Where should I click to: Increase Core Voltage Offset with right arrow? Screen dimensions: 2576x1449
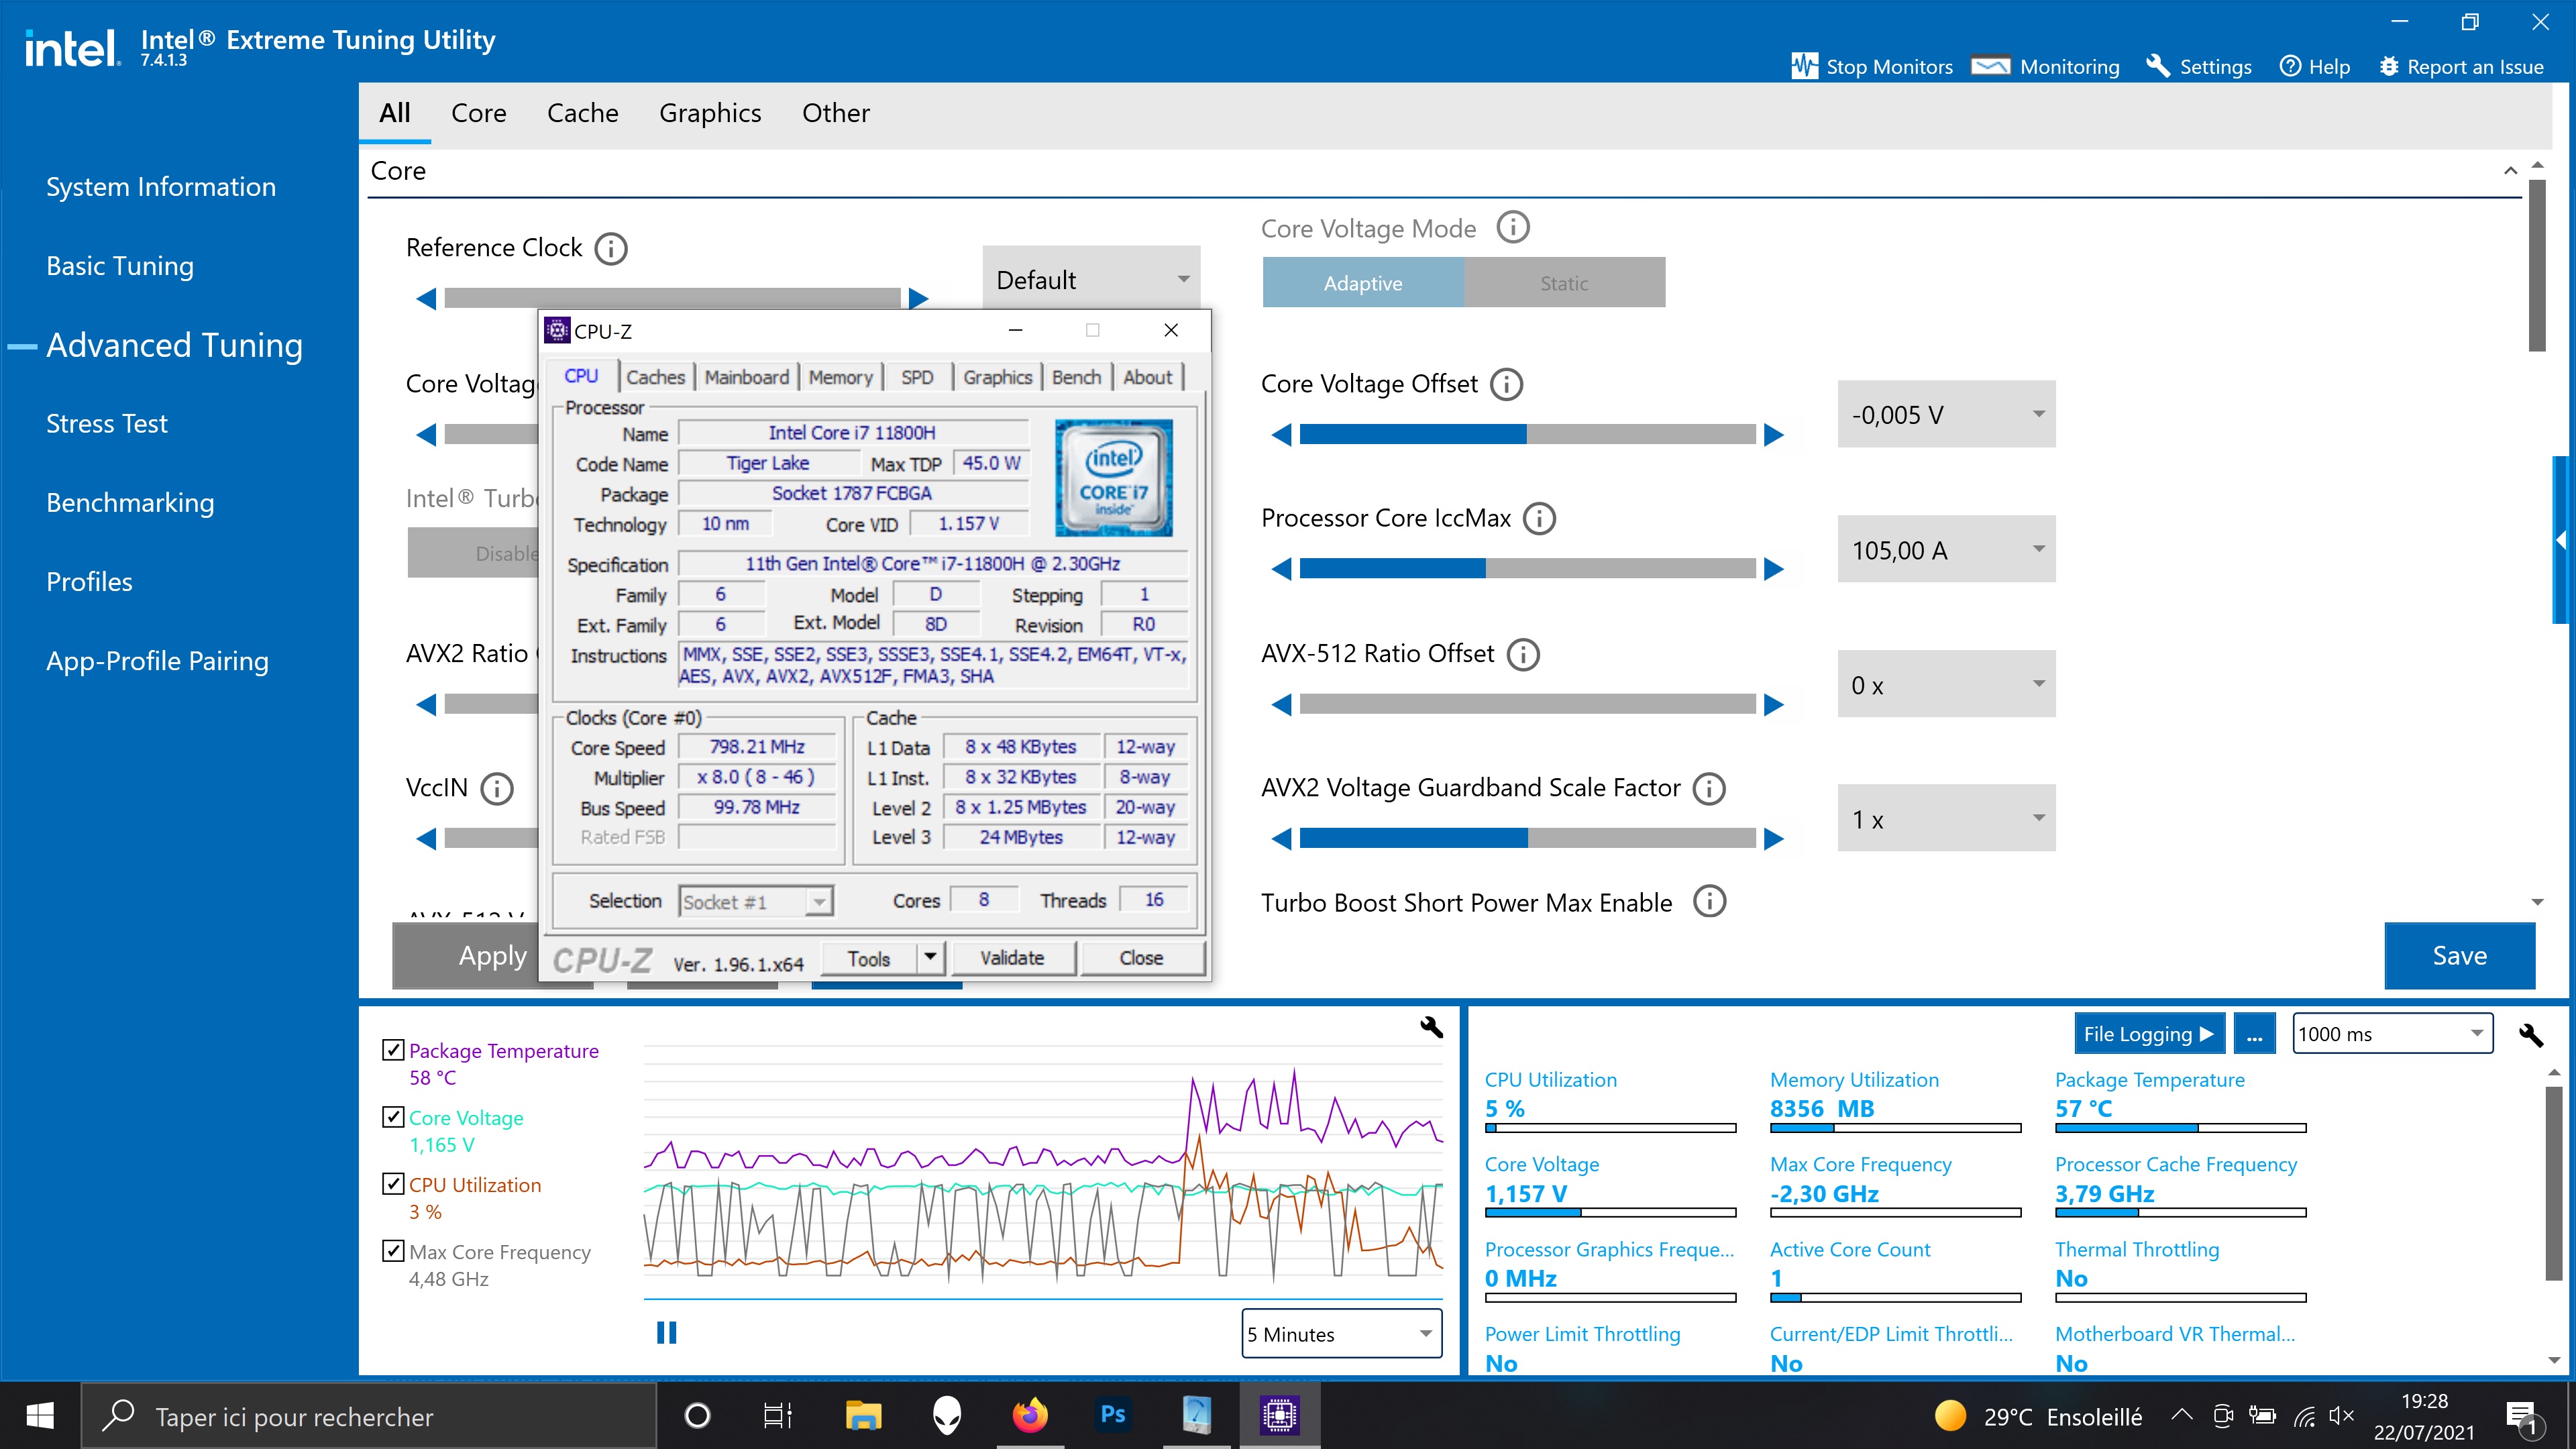1773,435
